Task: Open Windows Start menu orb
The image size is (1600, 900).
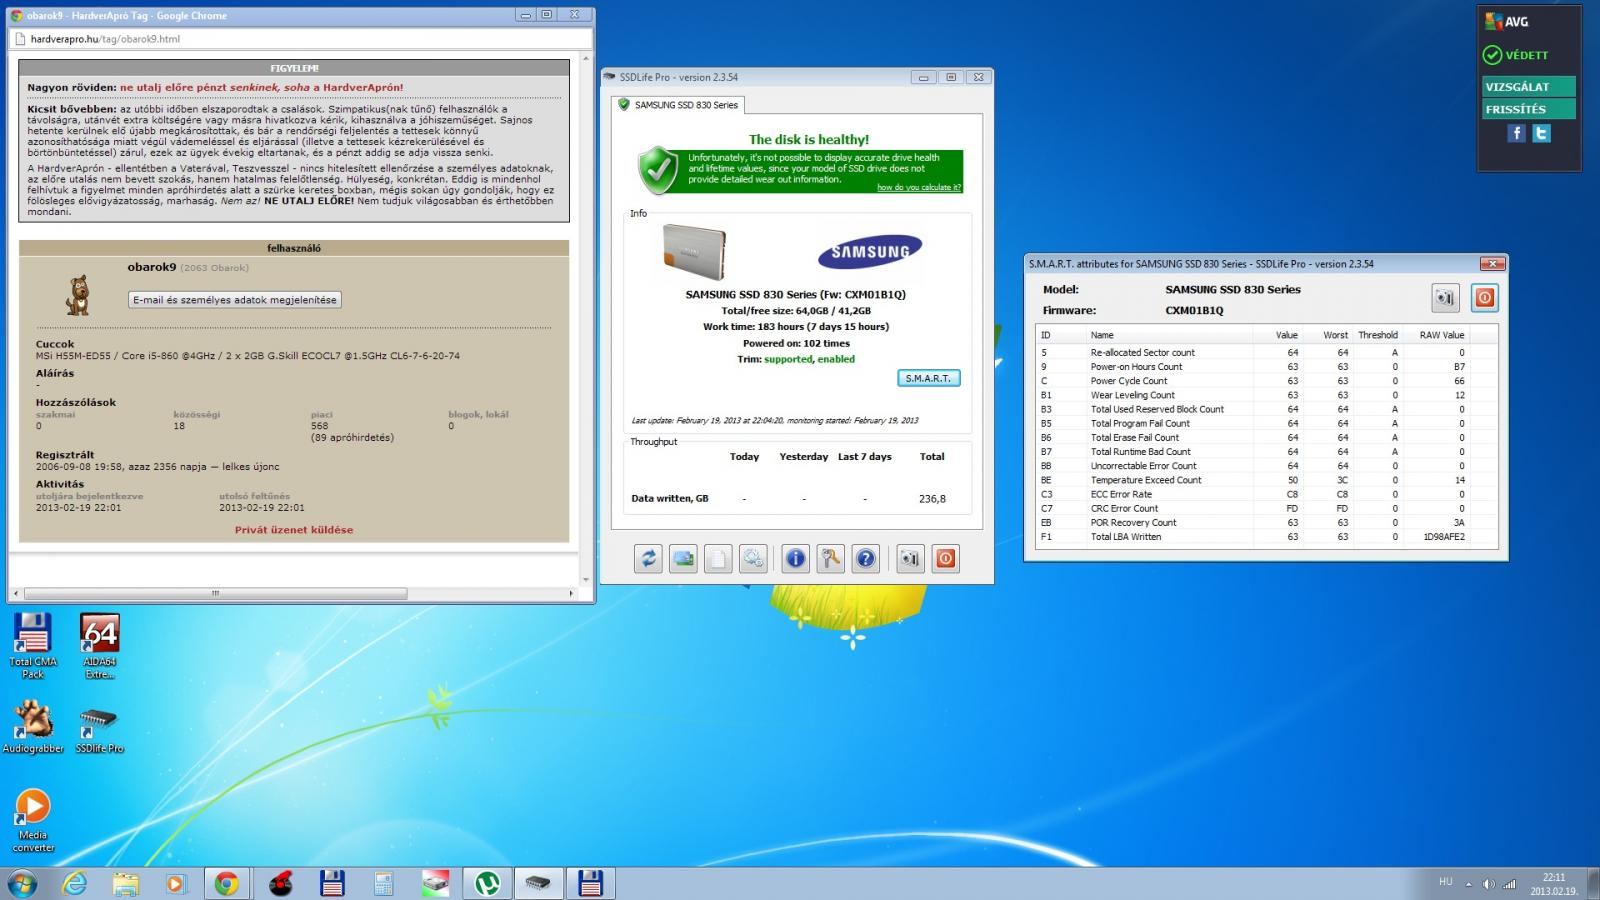Action: pyautogui.click(x=23, y=883)
